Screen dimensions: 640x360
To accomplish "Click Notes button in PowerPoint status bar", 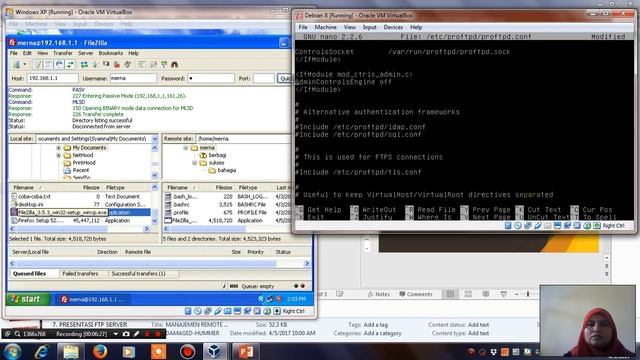I will (x=378, y=294).
